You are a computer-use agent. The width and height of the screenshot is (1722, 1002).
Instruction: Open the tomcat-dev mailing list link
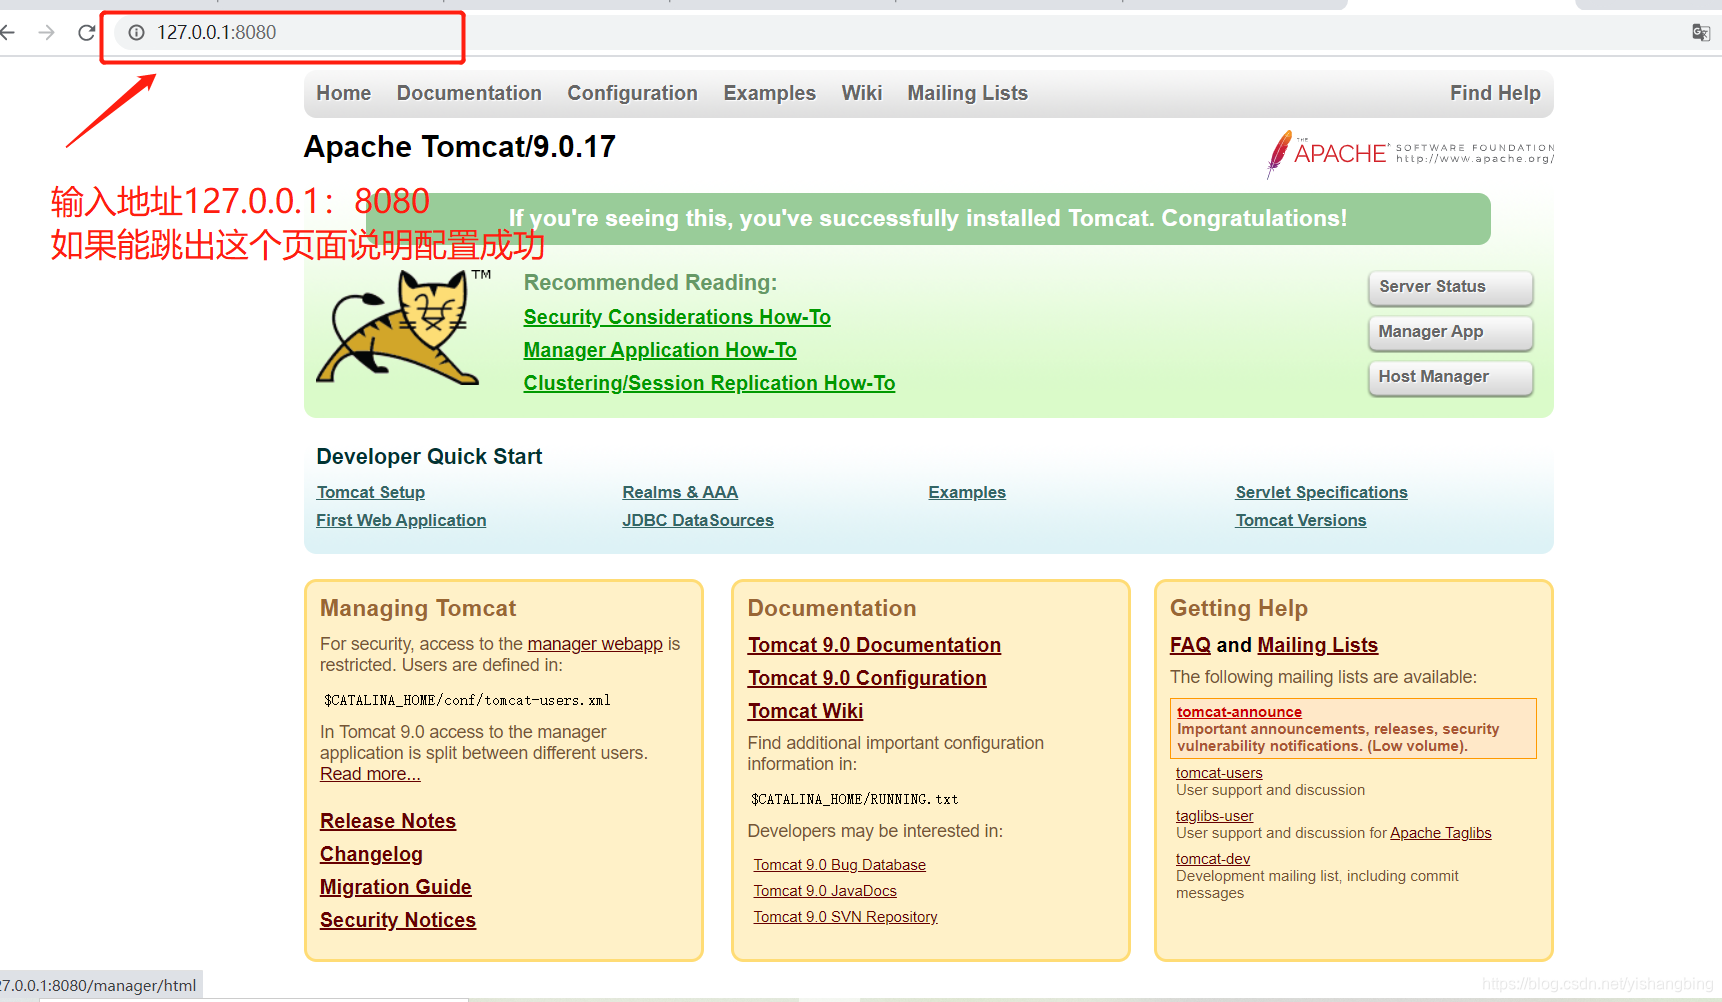click(x=1213, y=859)
